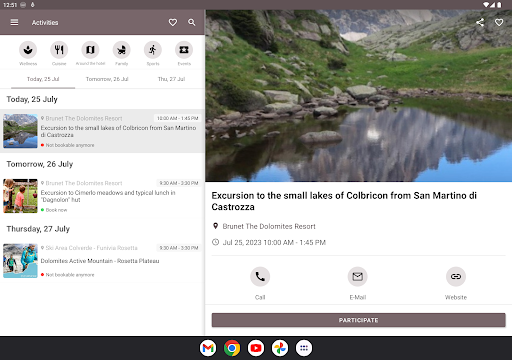Share this excursion via share icon
The image size is (512, 360).
point(480,22)
